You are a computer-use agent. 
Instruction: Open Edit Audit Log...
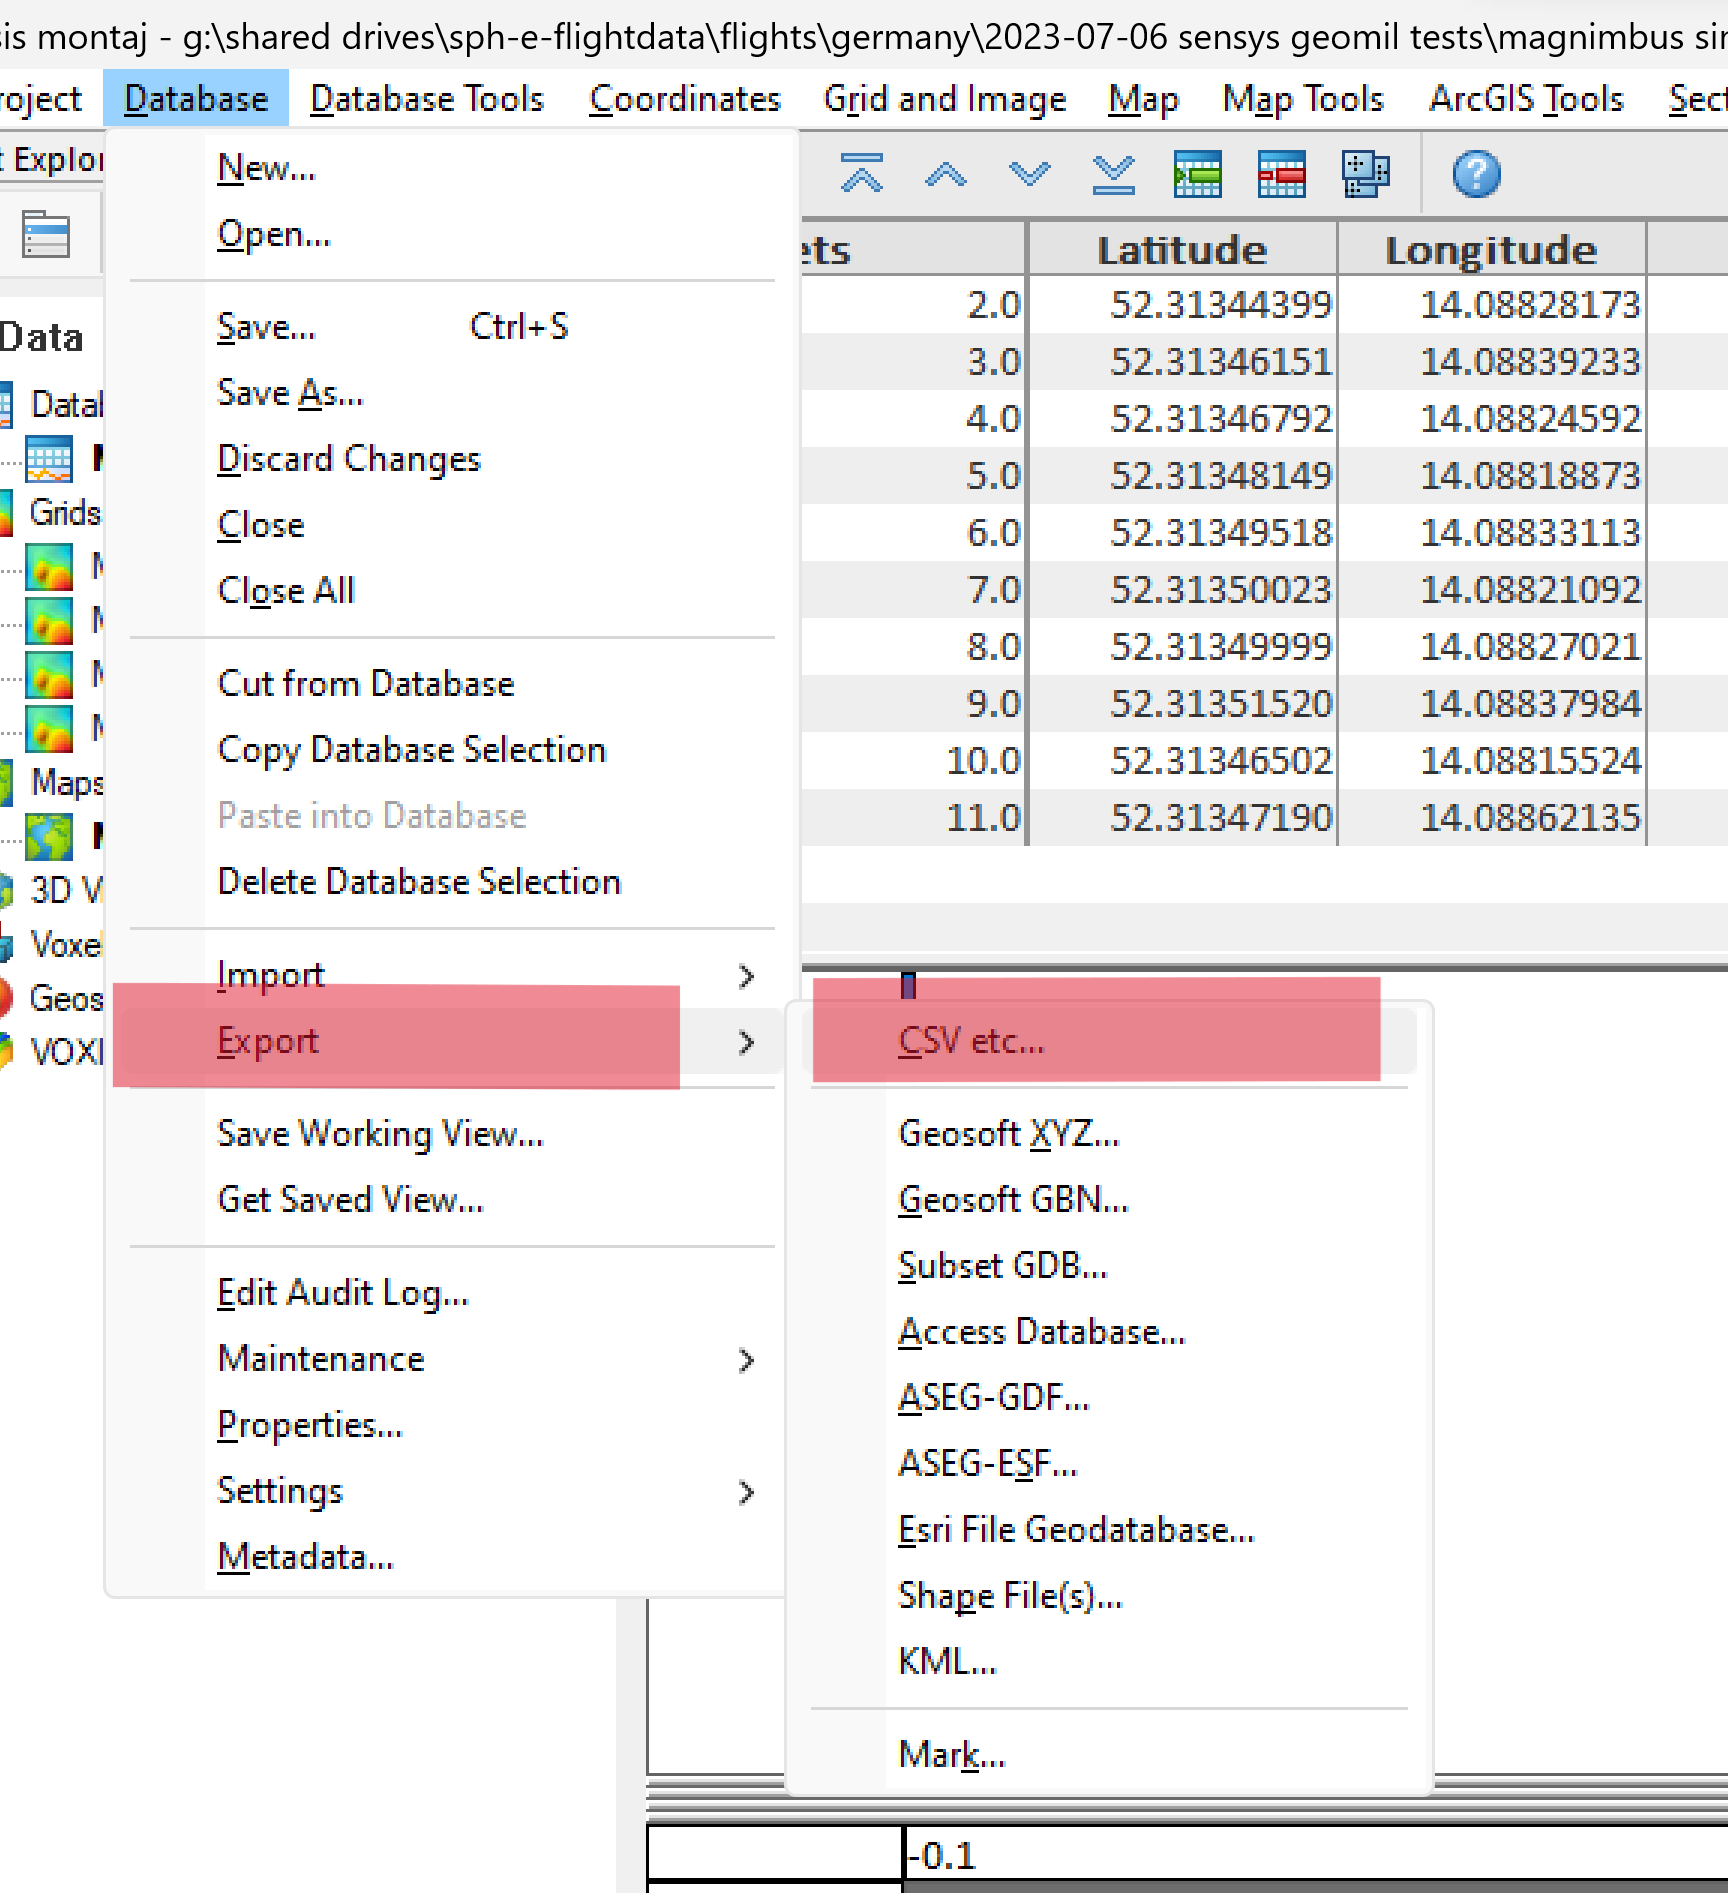pos(343,1293)
